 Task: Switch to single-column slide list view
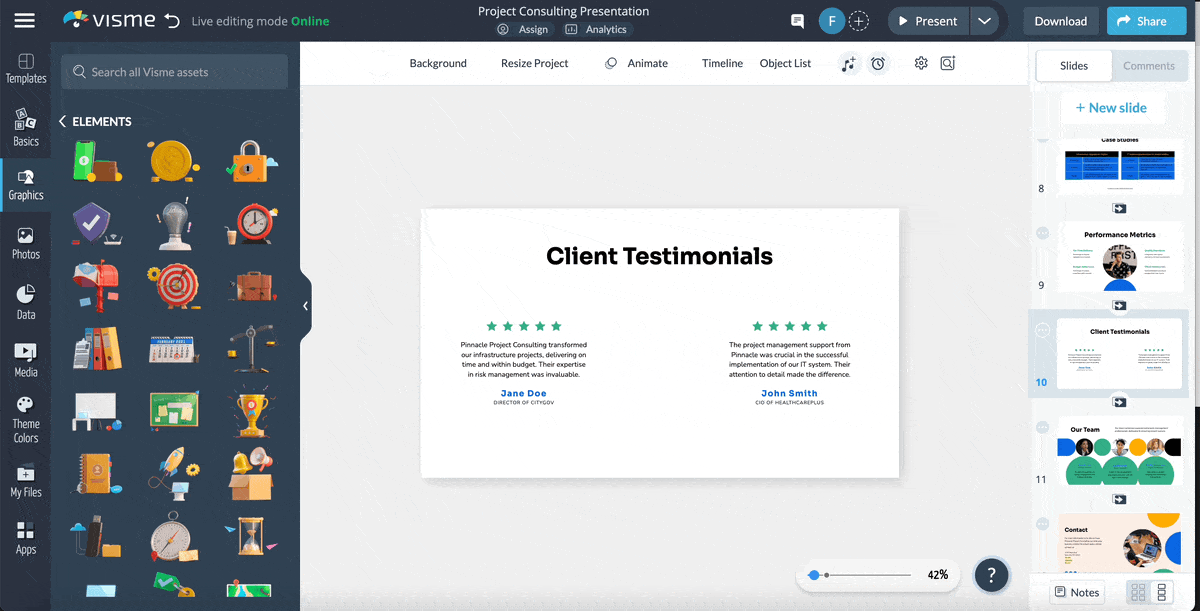coord(1161,592)
